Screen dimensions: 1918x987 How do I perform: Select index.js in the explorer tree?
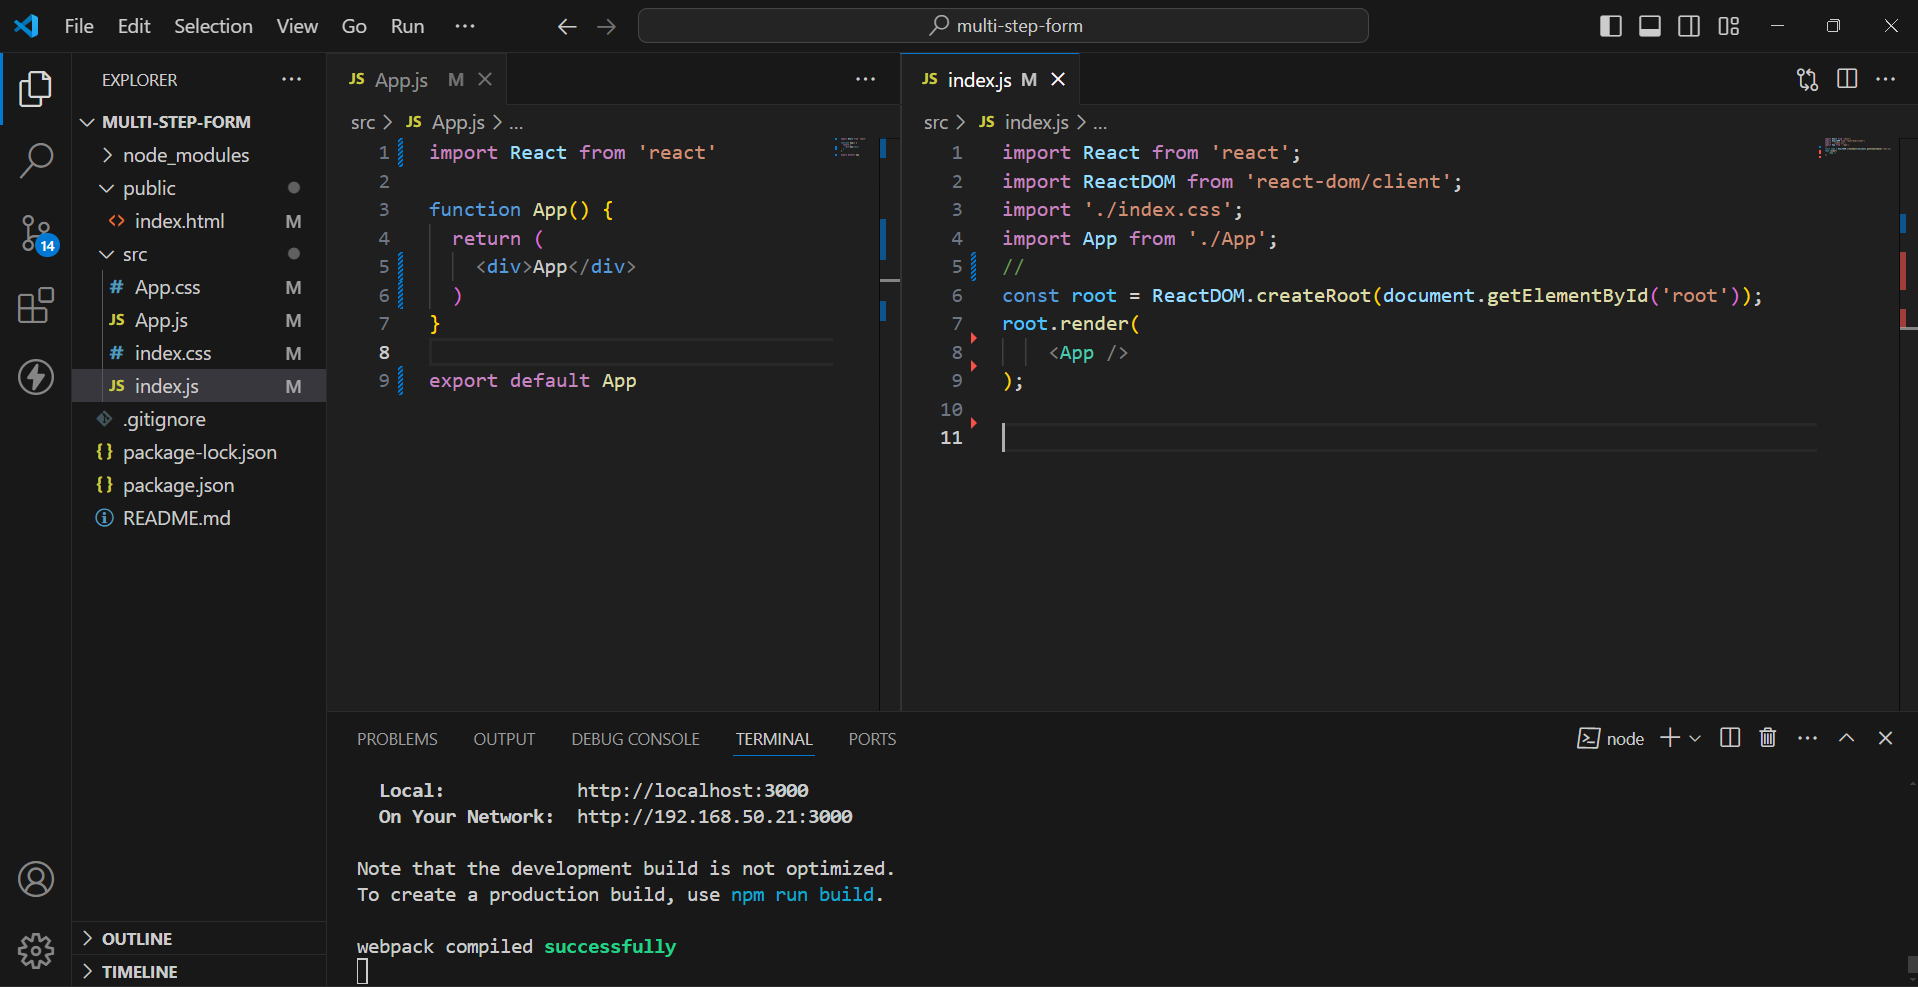[199, 386]
